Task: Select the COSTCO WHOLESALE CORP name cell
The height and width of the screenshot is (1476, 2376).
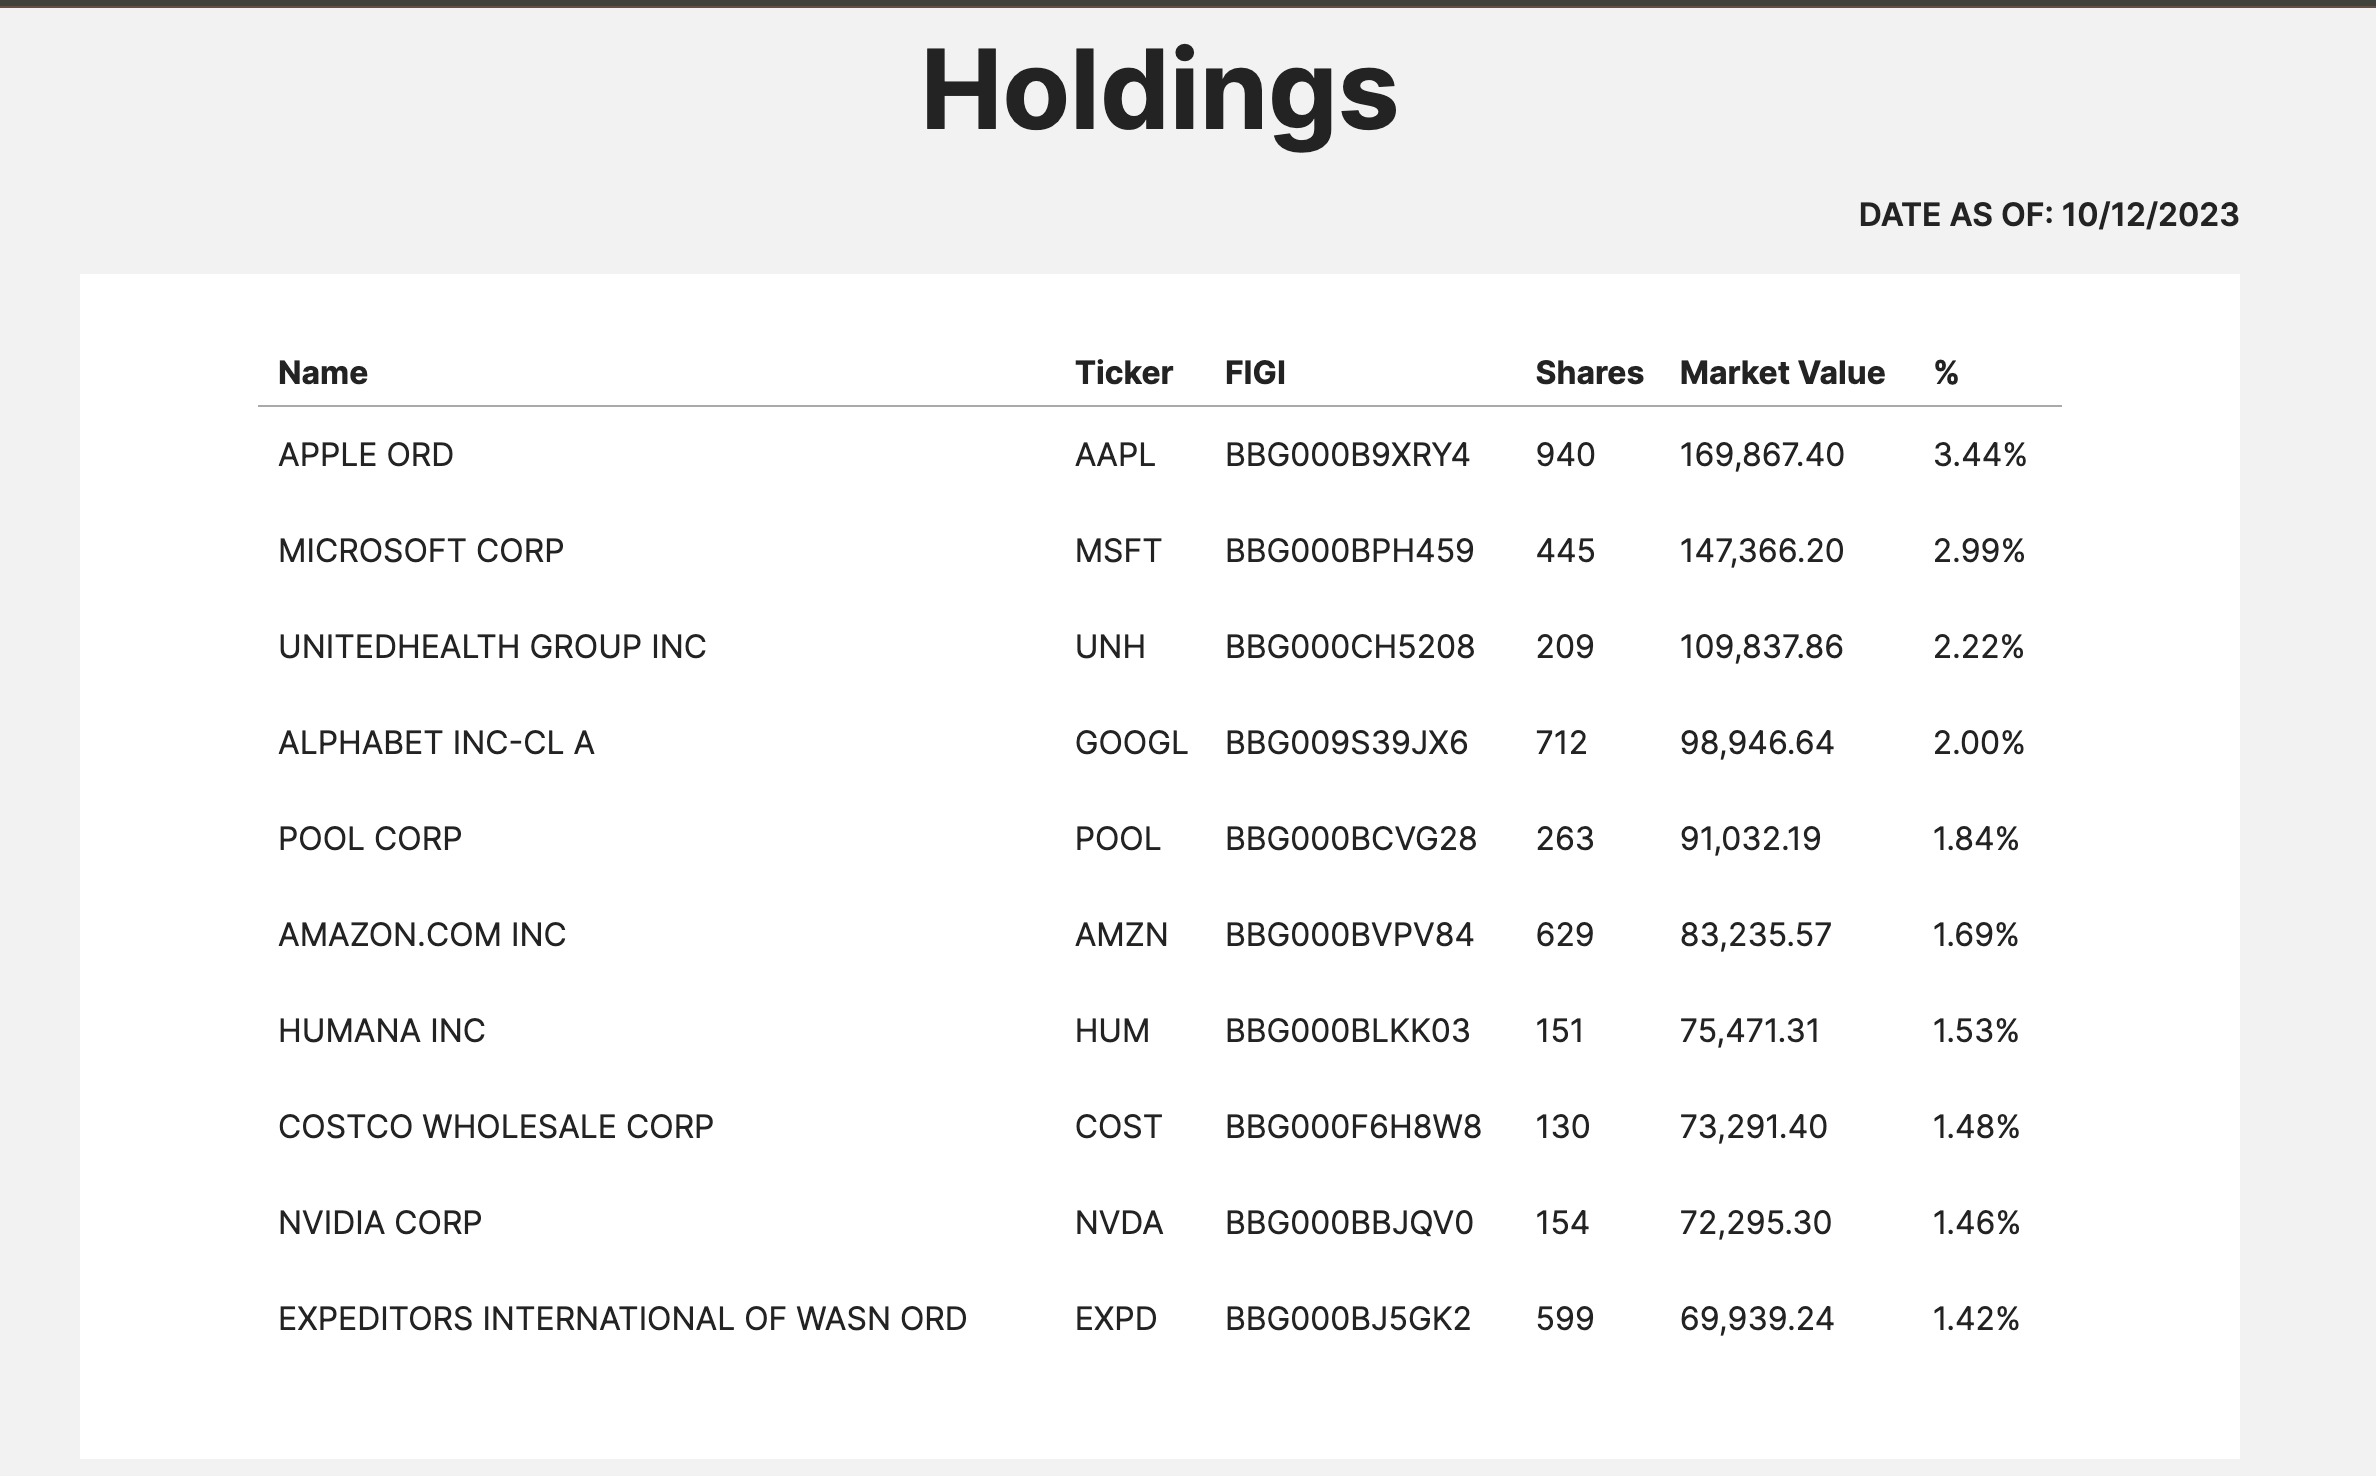Action: (496, 1127)
